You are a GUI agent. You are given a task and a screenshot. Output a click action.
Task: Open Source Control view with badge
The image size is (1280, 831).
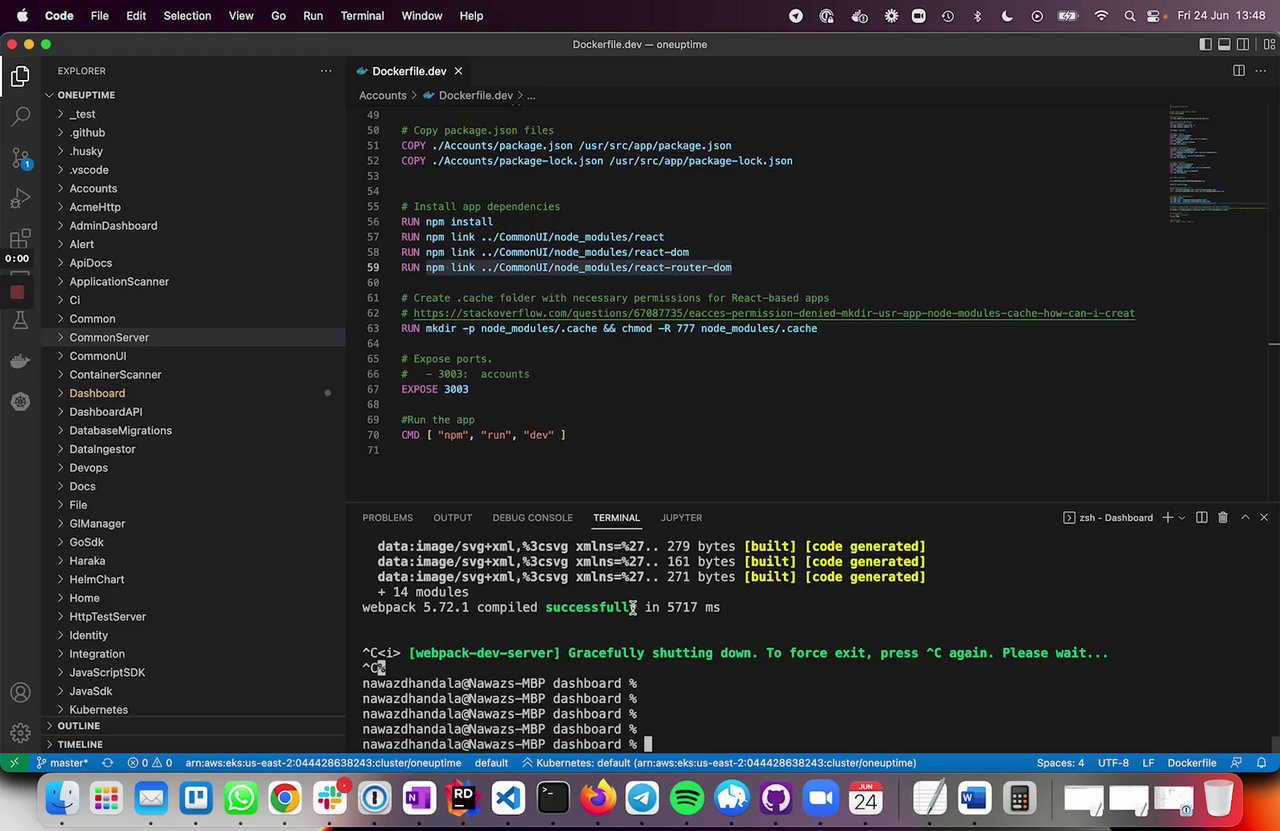[x=20, y=158]
